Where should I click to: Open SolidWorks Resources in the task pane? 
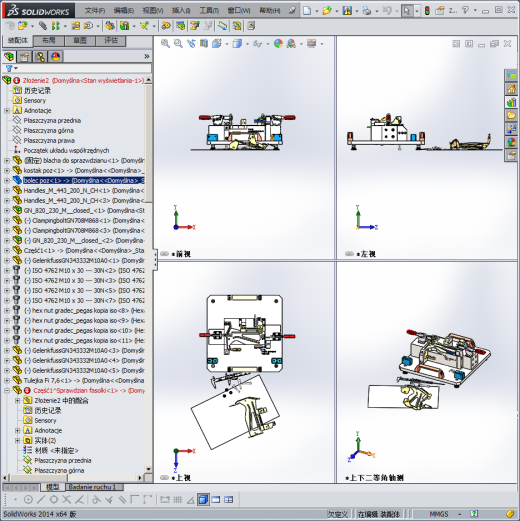[511, 89]
